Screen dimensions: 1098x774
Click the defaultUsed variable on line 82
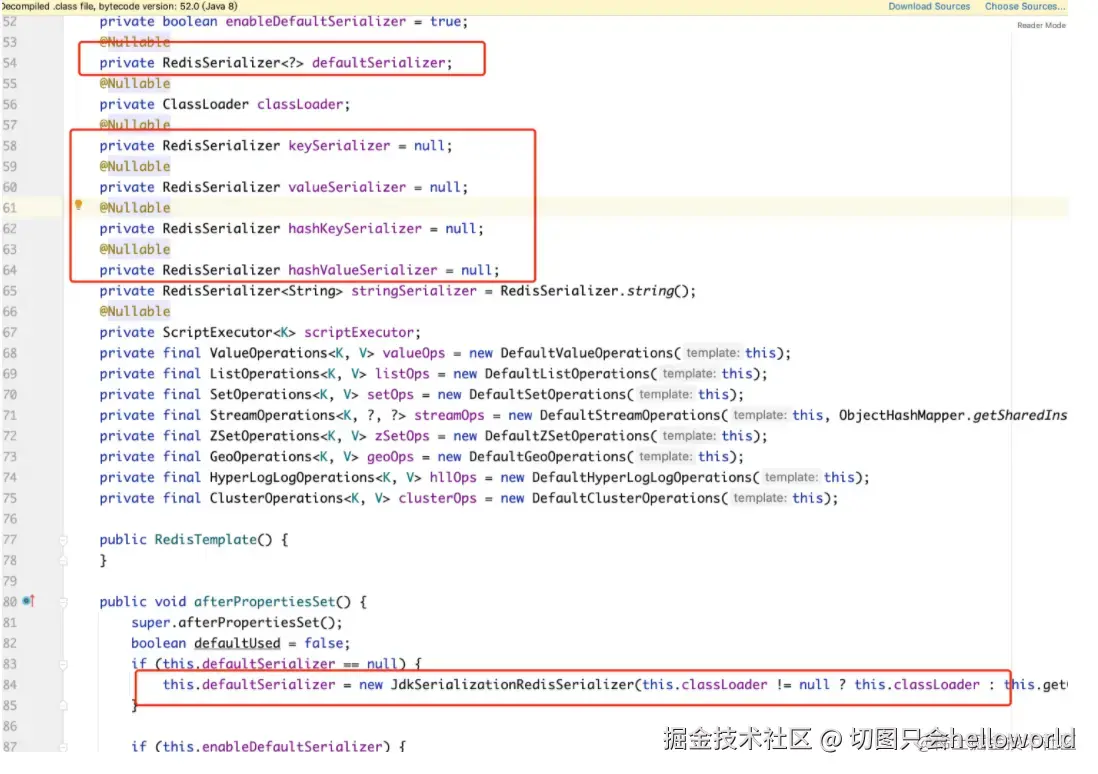tap(237, 643)
